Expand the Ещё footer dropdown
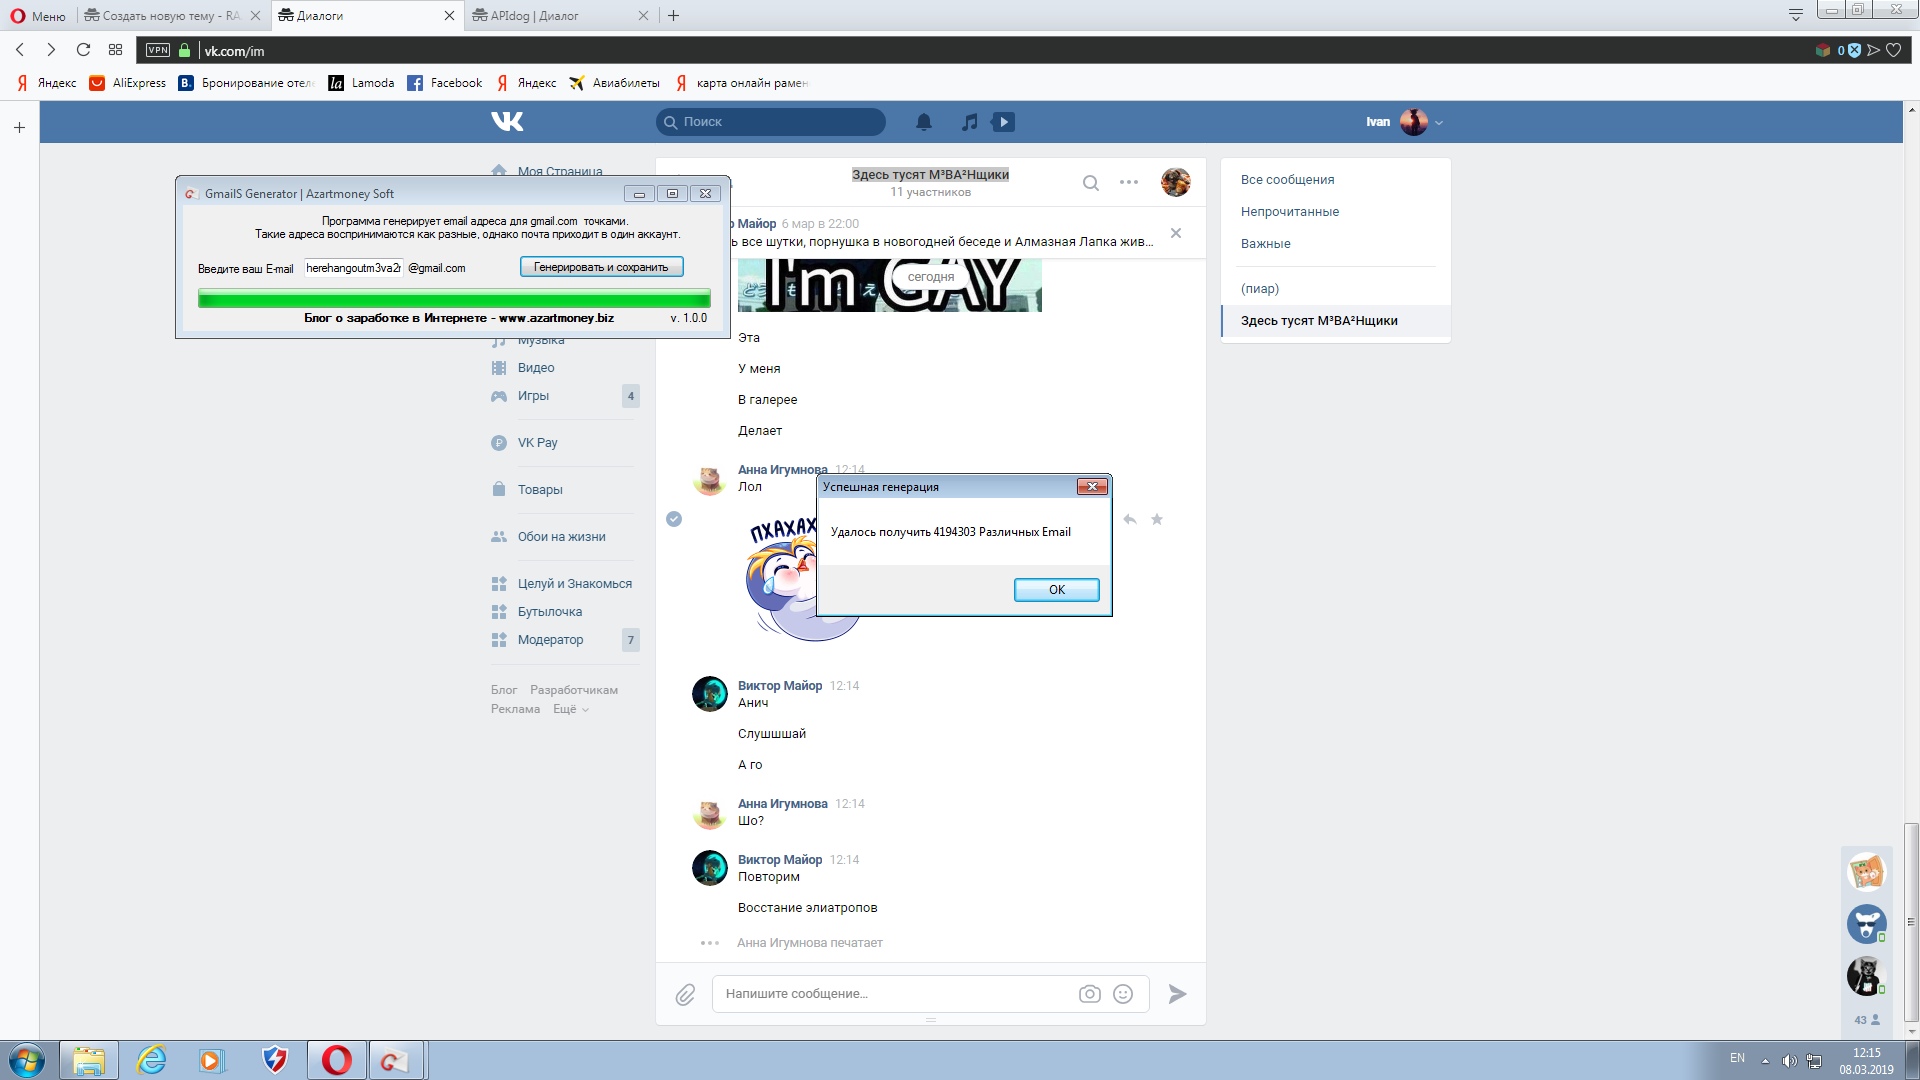Image resolution: width=1920 pixels, height=1080 pixels. coord(571,709)
